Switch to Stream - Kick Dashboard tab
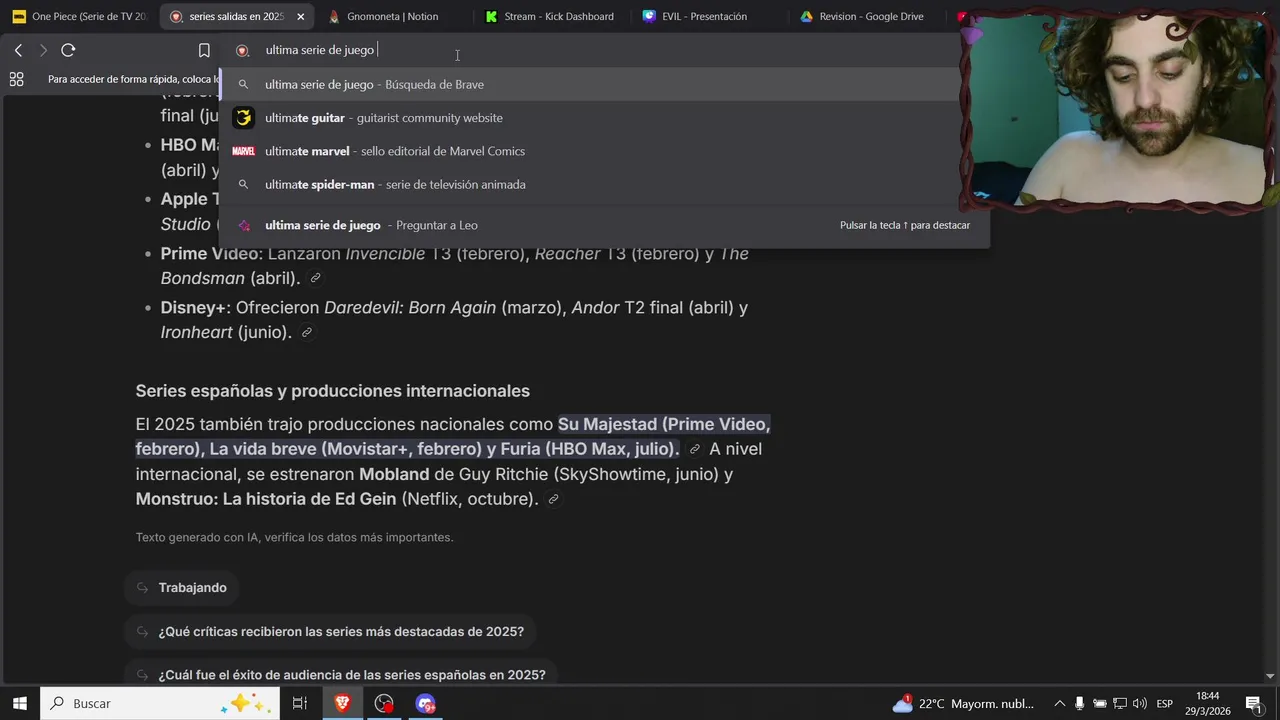Screen dimensions: 1280x720 (550, 16)
